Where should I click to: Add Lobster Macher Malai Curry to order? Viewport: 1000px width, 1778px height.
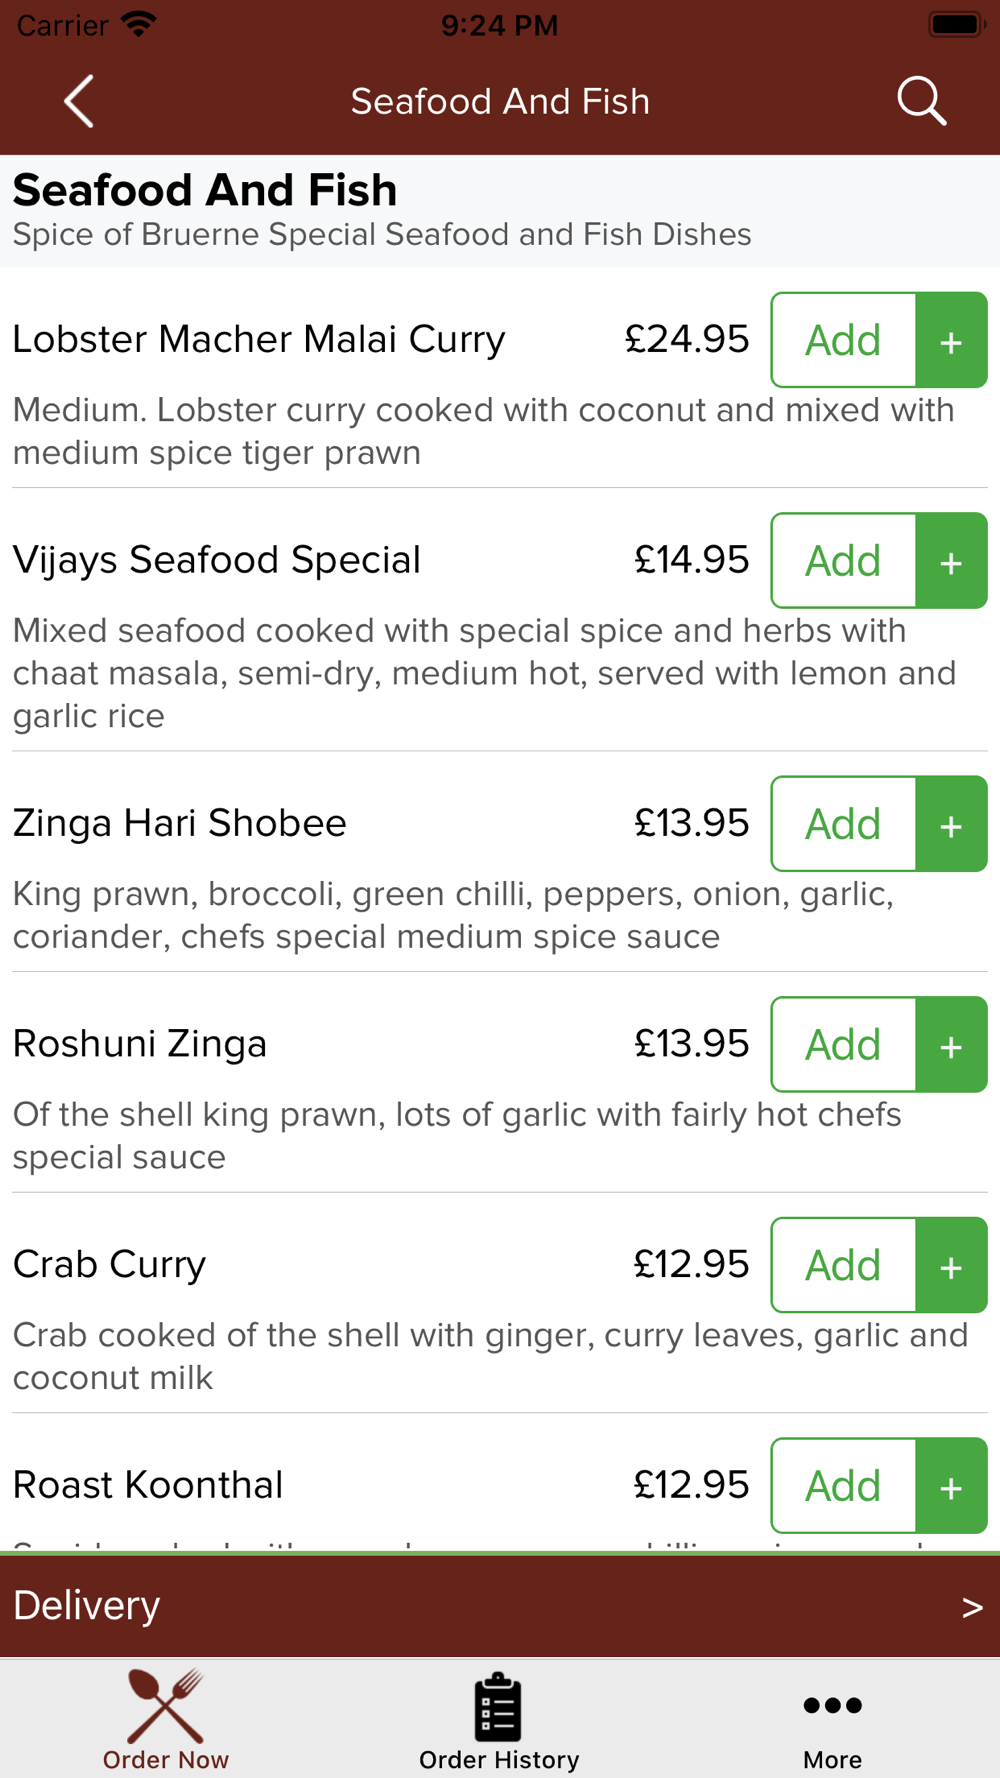click(x=844, y=340)
